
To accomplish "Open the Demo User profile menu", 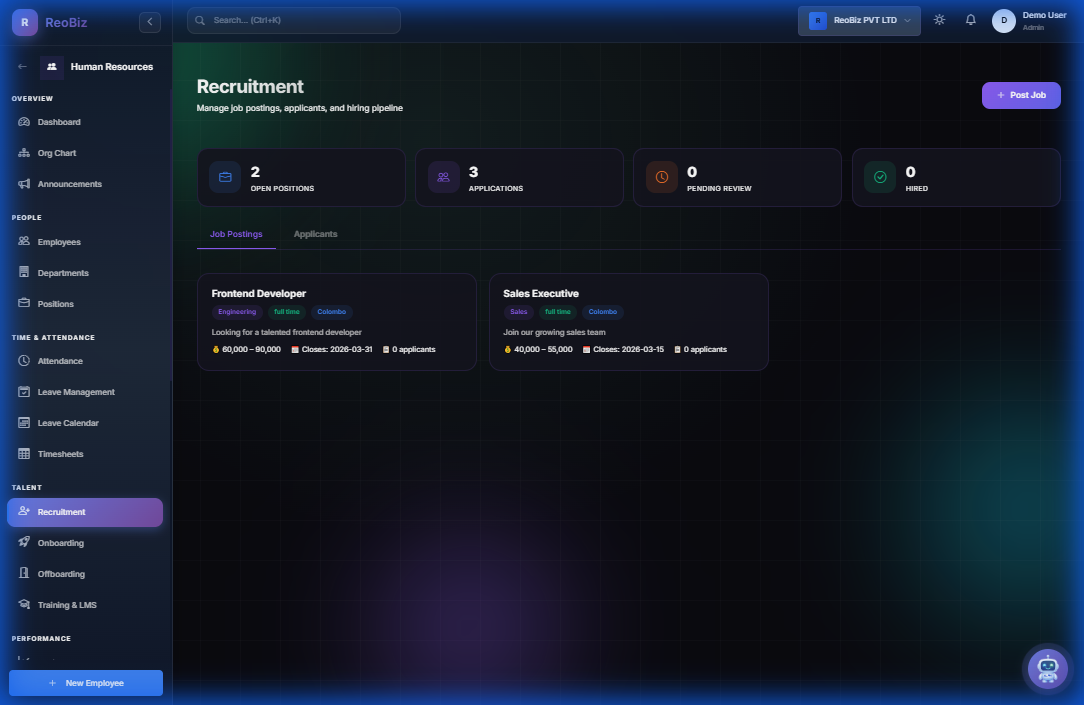I will click(1030, 21).
